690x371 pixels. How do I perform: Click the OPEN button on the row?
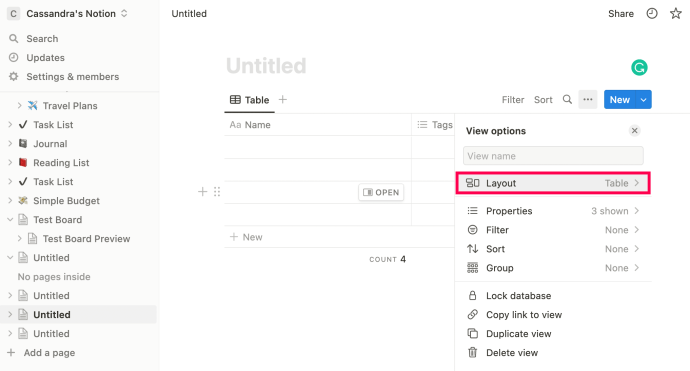(381, 192)
